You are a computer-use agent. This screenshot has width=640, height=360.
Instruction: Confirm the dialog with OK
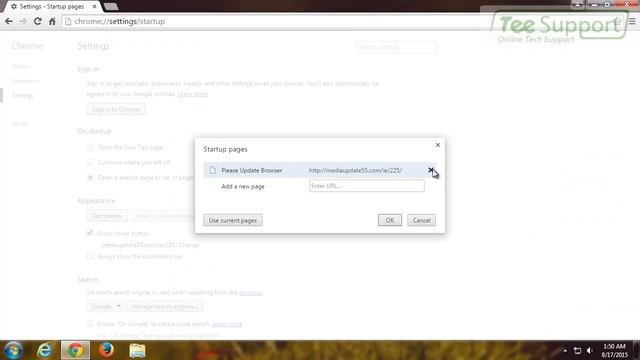pyautogui.click(x=390, y=220)
